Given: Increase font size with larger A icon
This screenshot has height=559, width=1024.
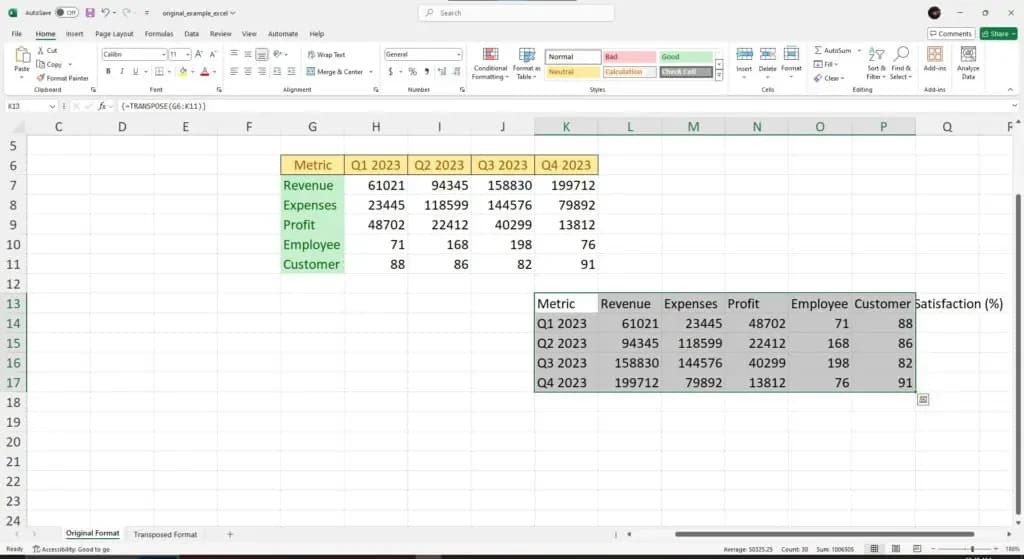Looking at the screenshot, I should point(199,54).
